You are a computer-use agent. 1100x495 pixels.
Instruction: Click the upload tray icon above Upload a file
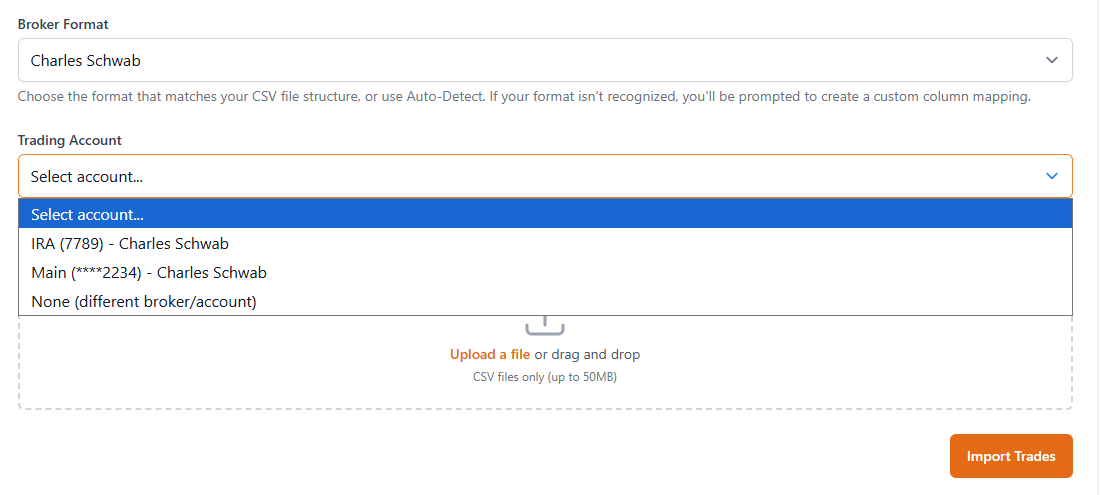pyautogui.click(x=545, y=326)
